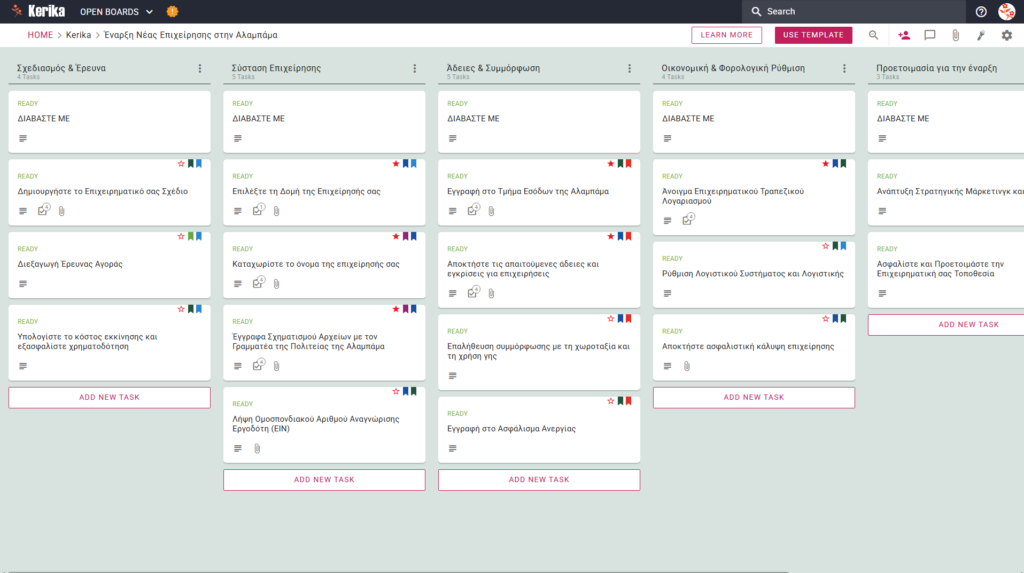Screen dimensions: 1024x573
Task: Click the board search magnifier icon
Action: click(873, 35)
